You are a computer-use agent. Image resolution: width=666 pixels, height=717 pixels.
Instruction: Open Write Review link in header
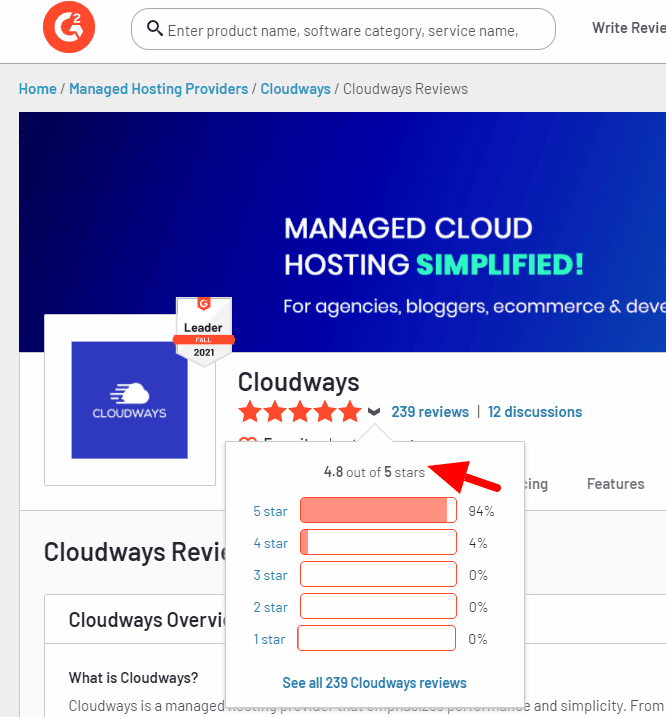(x=629, y=28)
